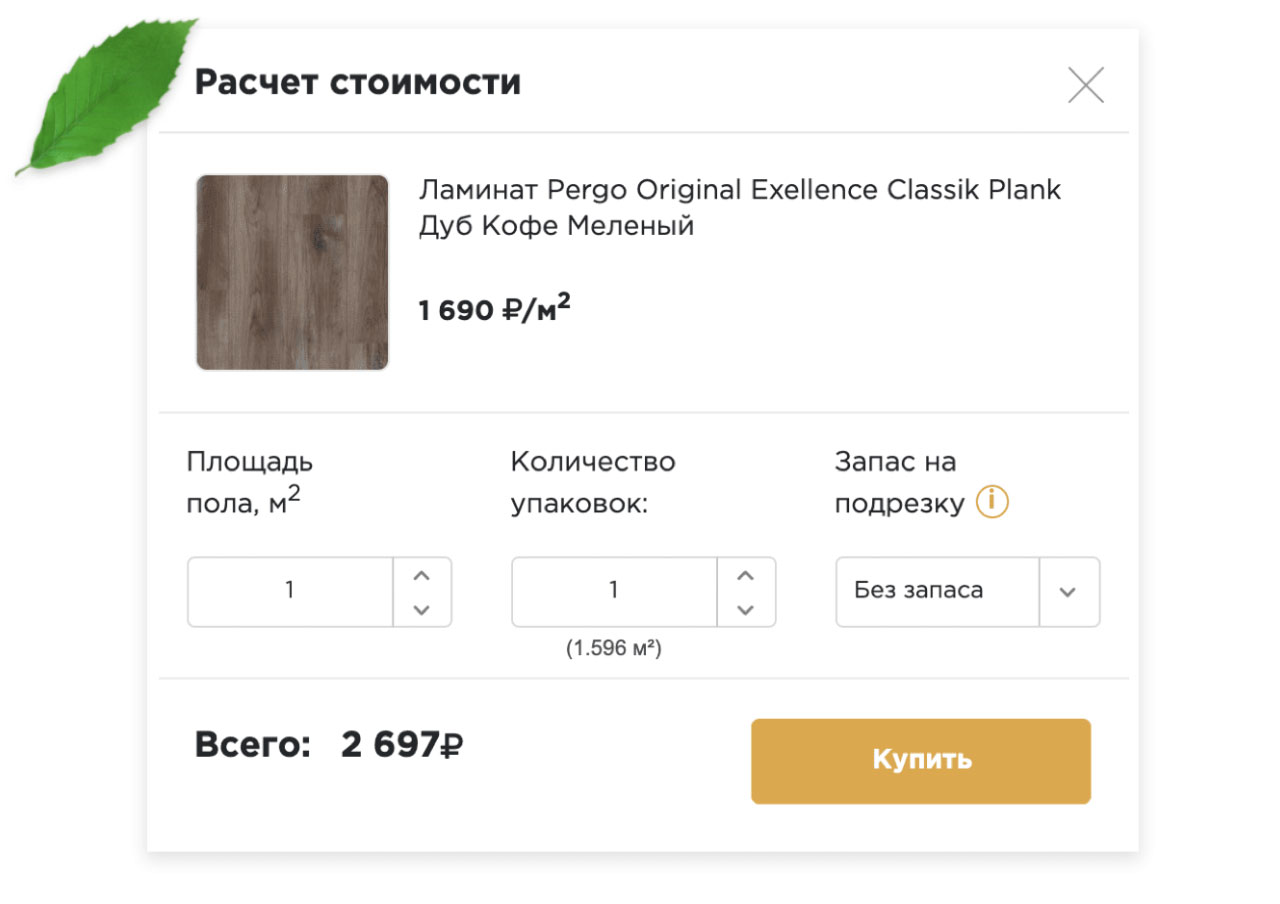The image size is (1280, 904).
Task: Open the "Без запаса" combo box
Action: tap(938, 592)
